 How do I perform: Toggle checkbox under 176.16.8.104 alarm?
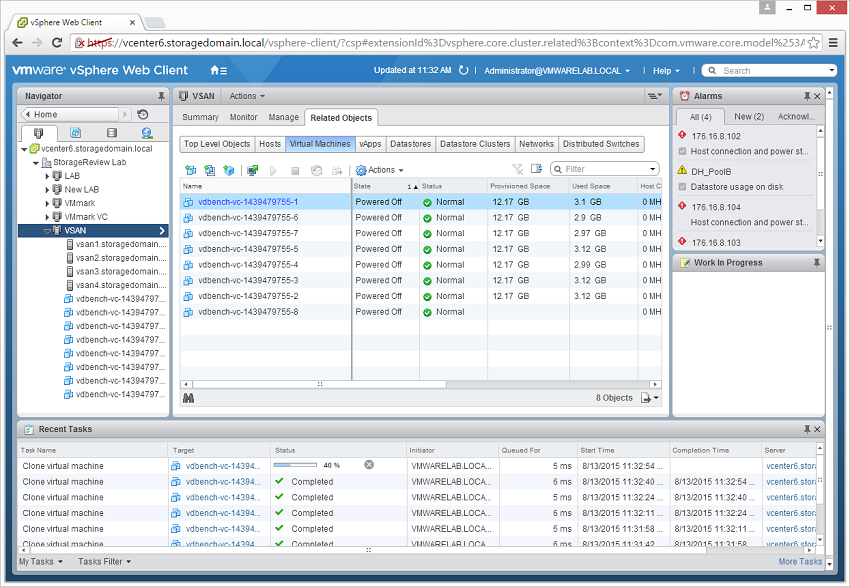pos(682,222)
